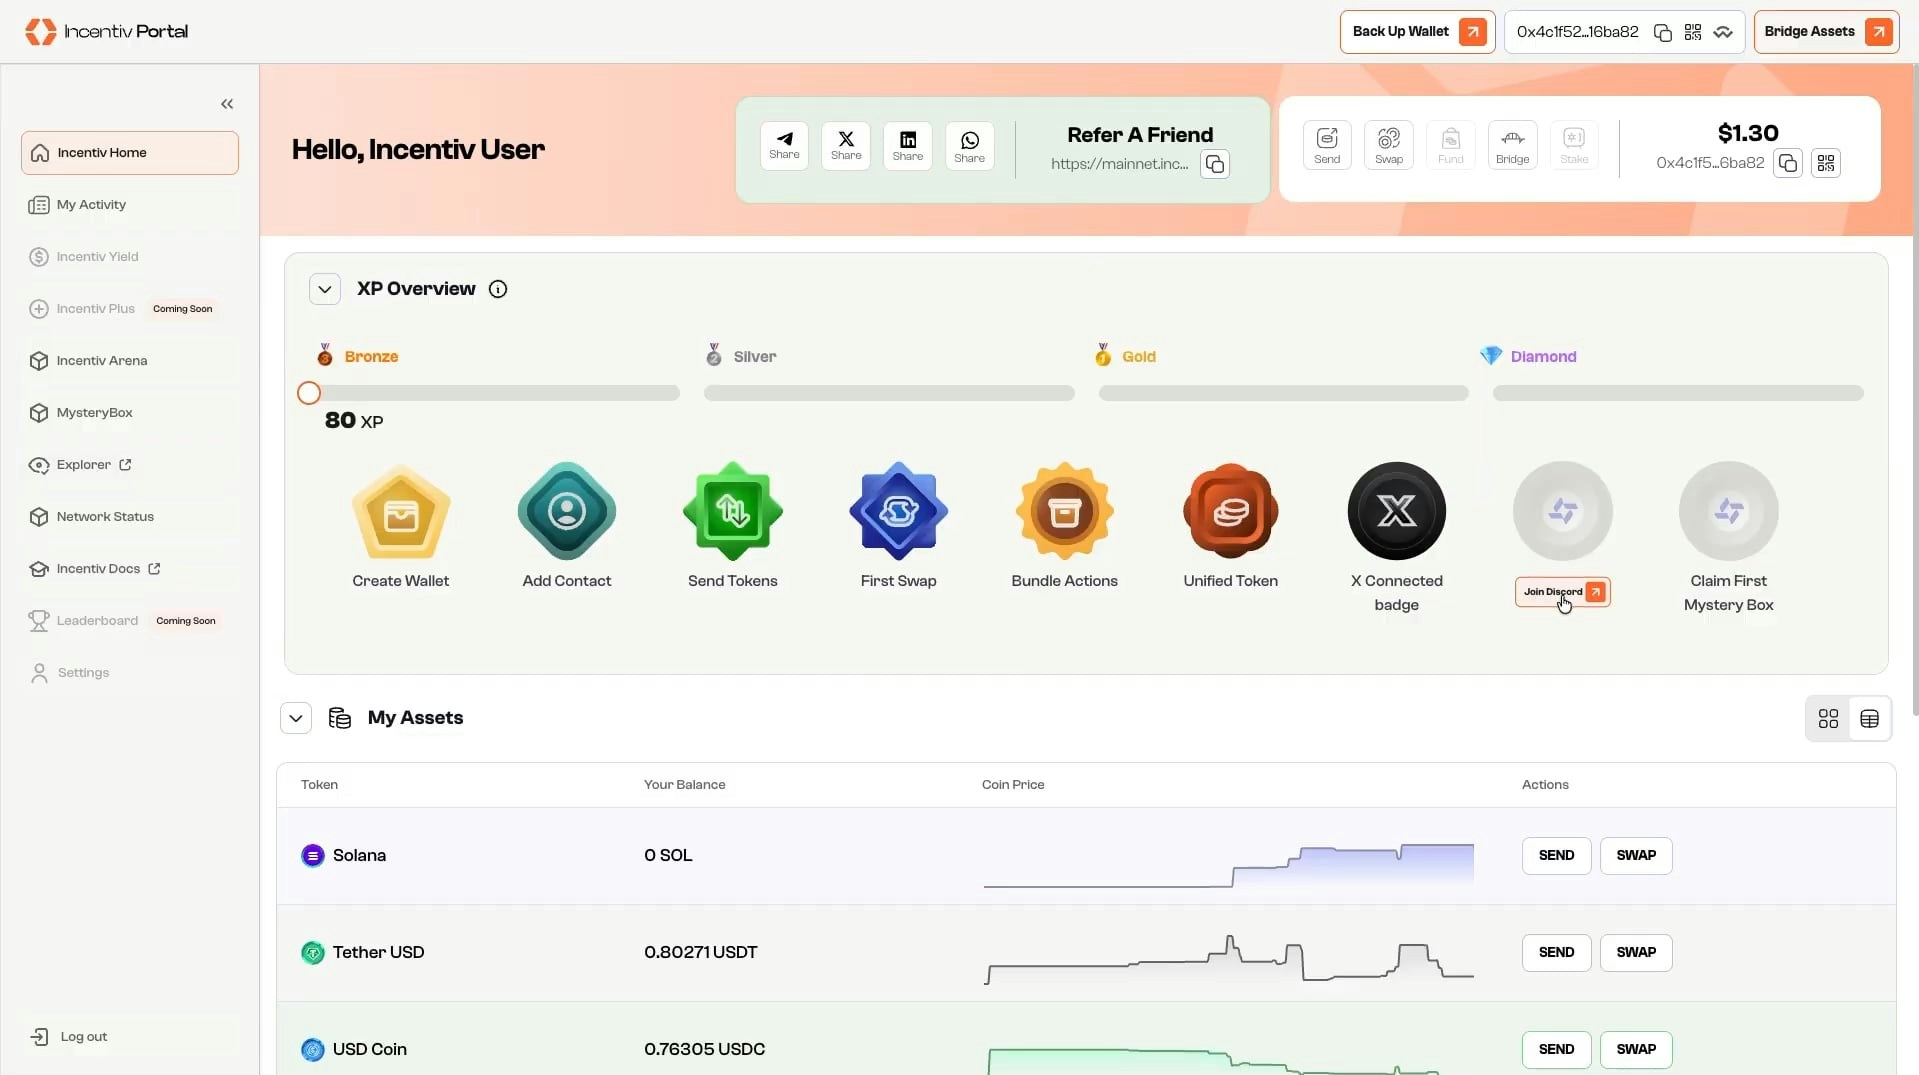Open Settings in the sidebar
Image resolution: width=1919 pixels, height=1075 pixels.
pos(130,673)
